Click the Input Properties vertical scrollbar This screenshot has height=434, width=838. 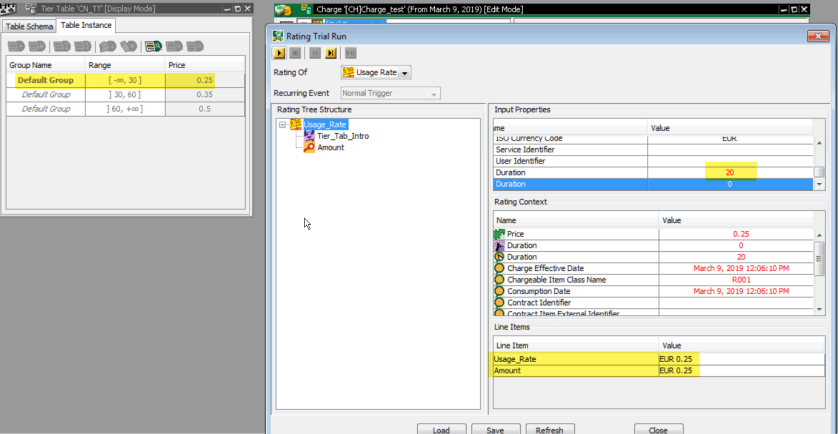[x=820, y=155]
